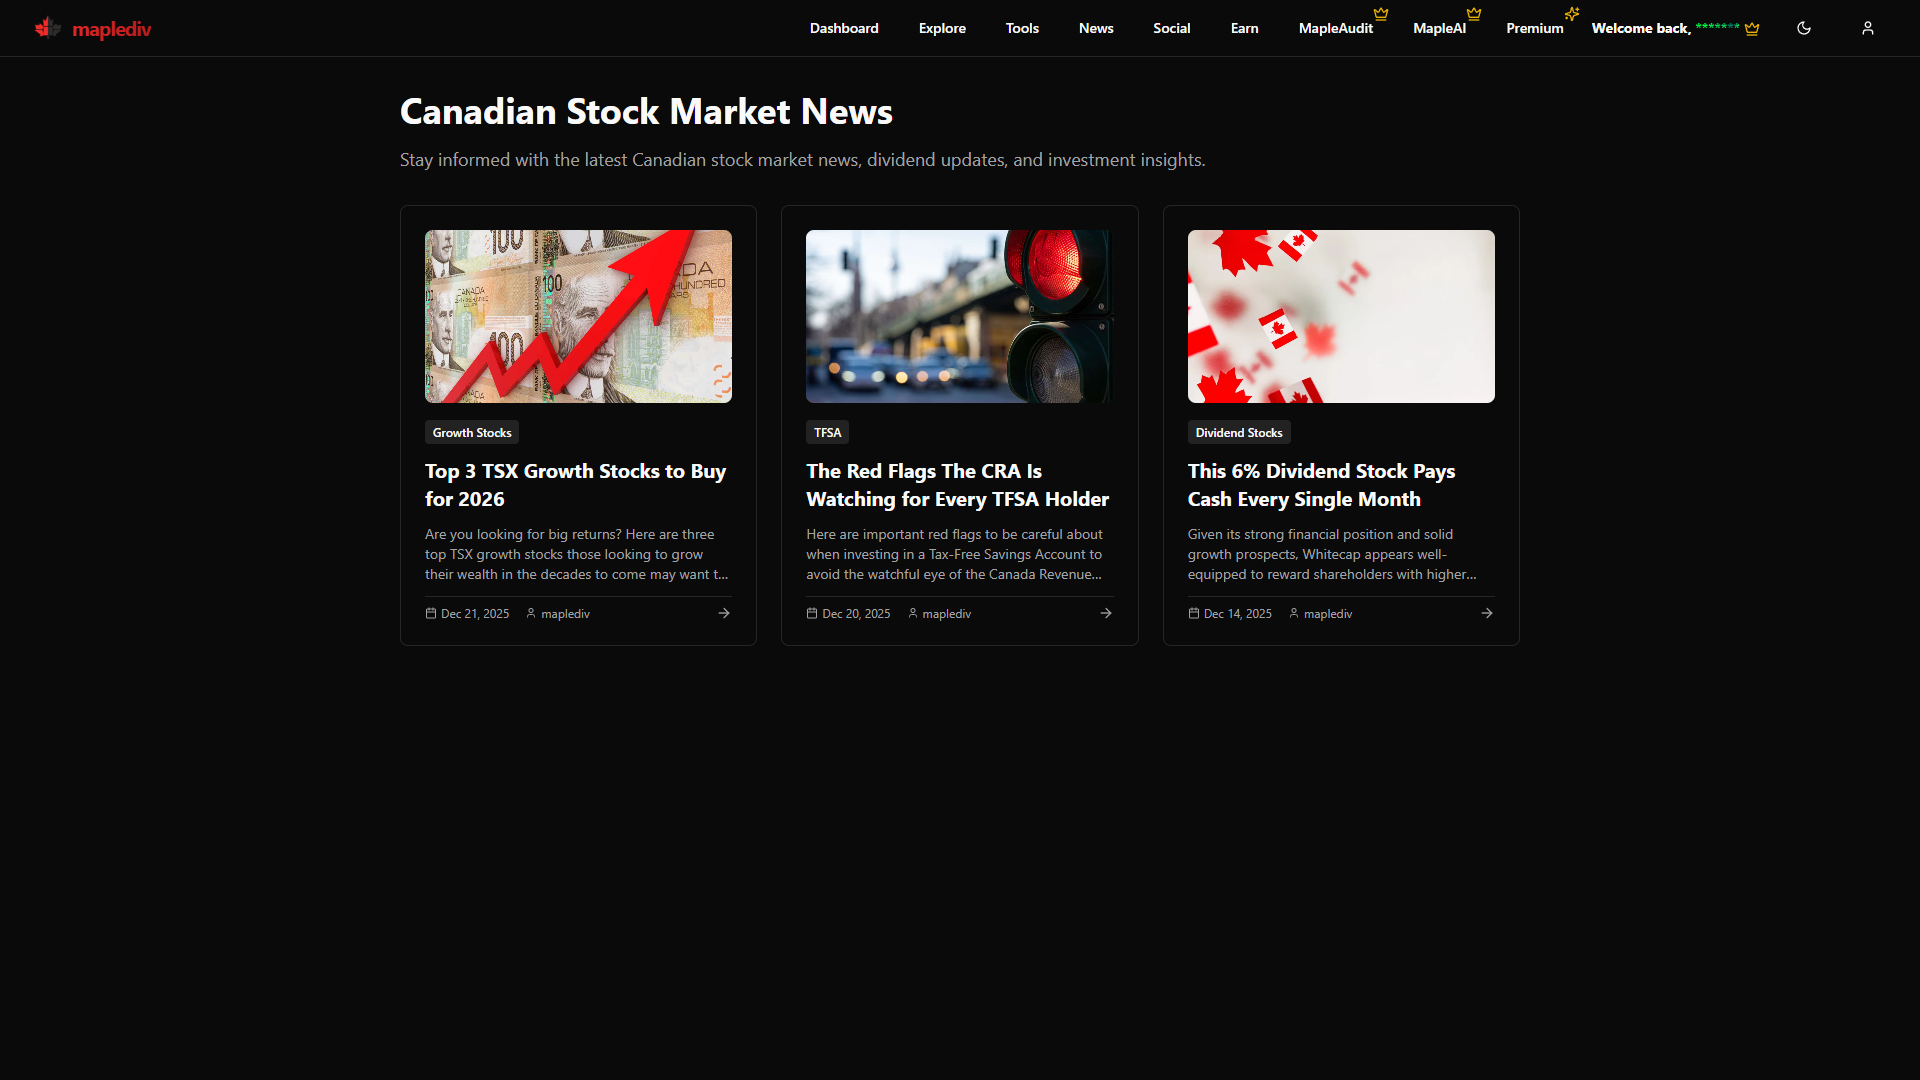Select the Growth Stocks category tag
Image resolution: width=1920 pixels, height=1080 pixels.
[472, 432]
